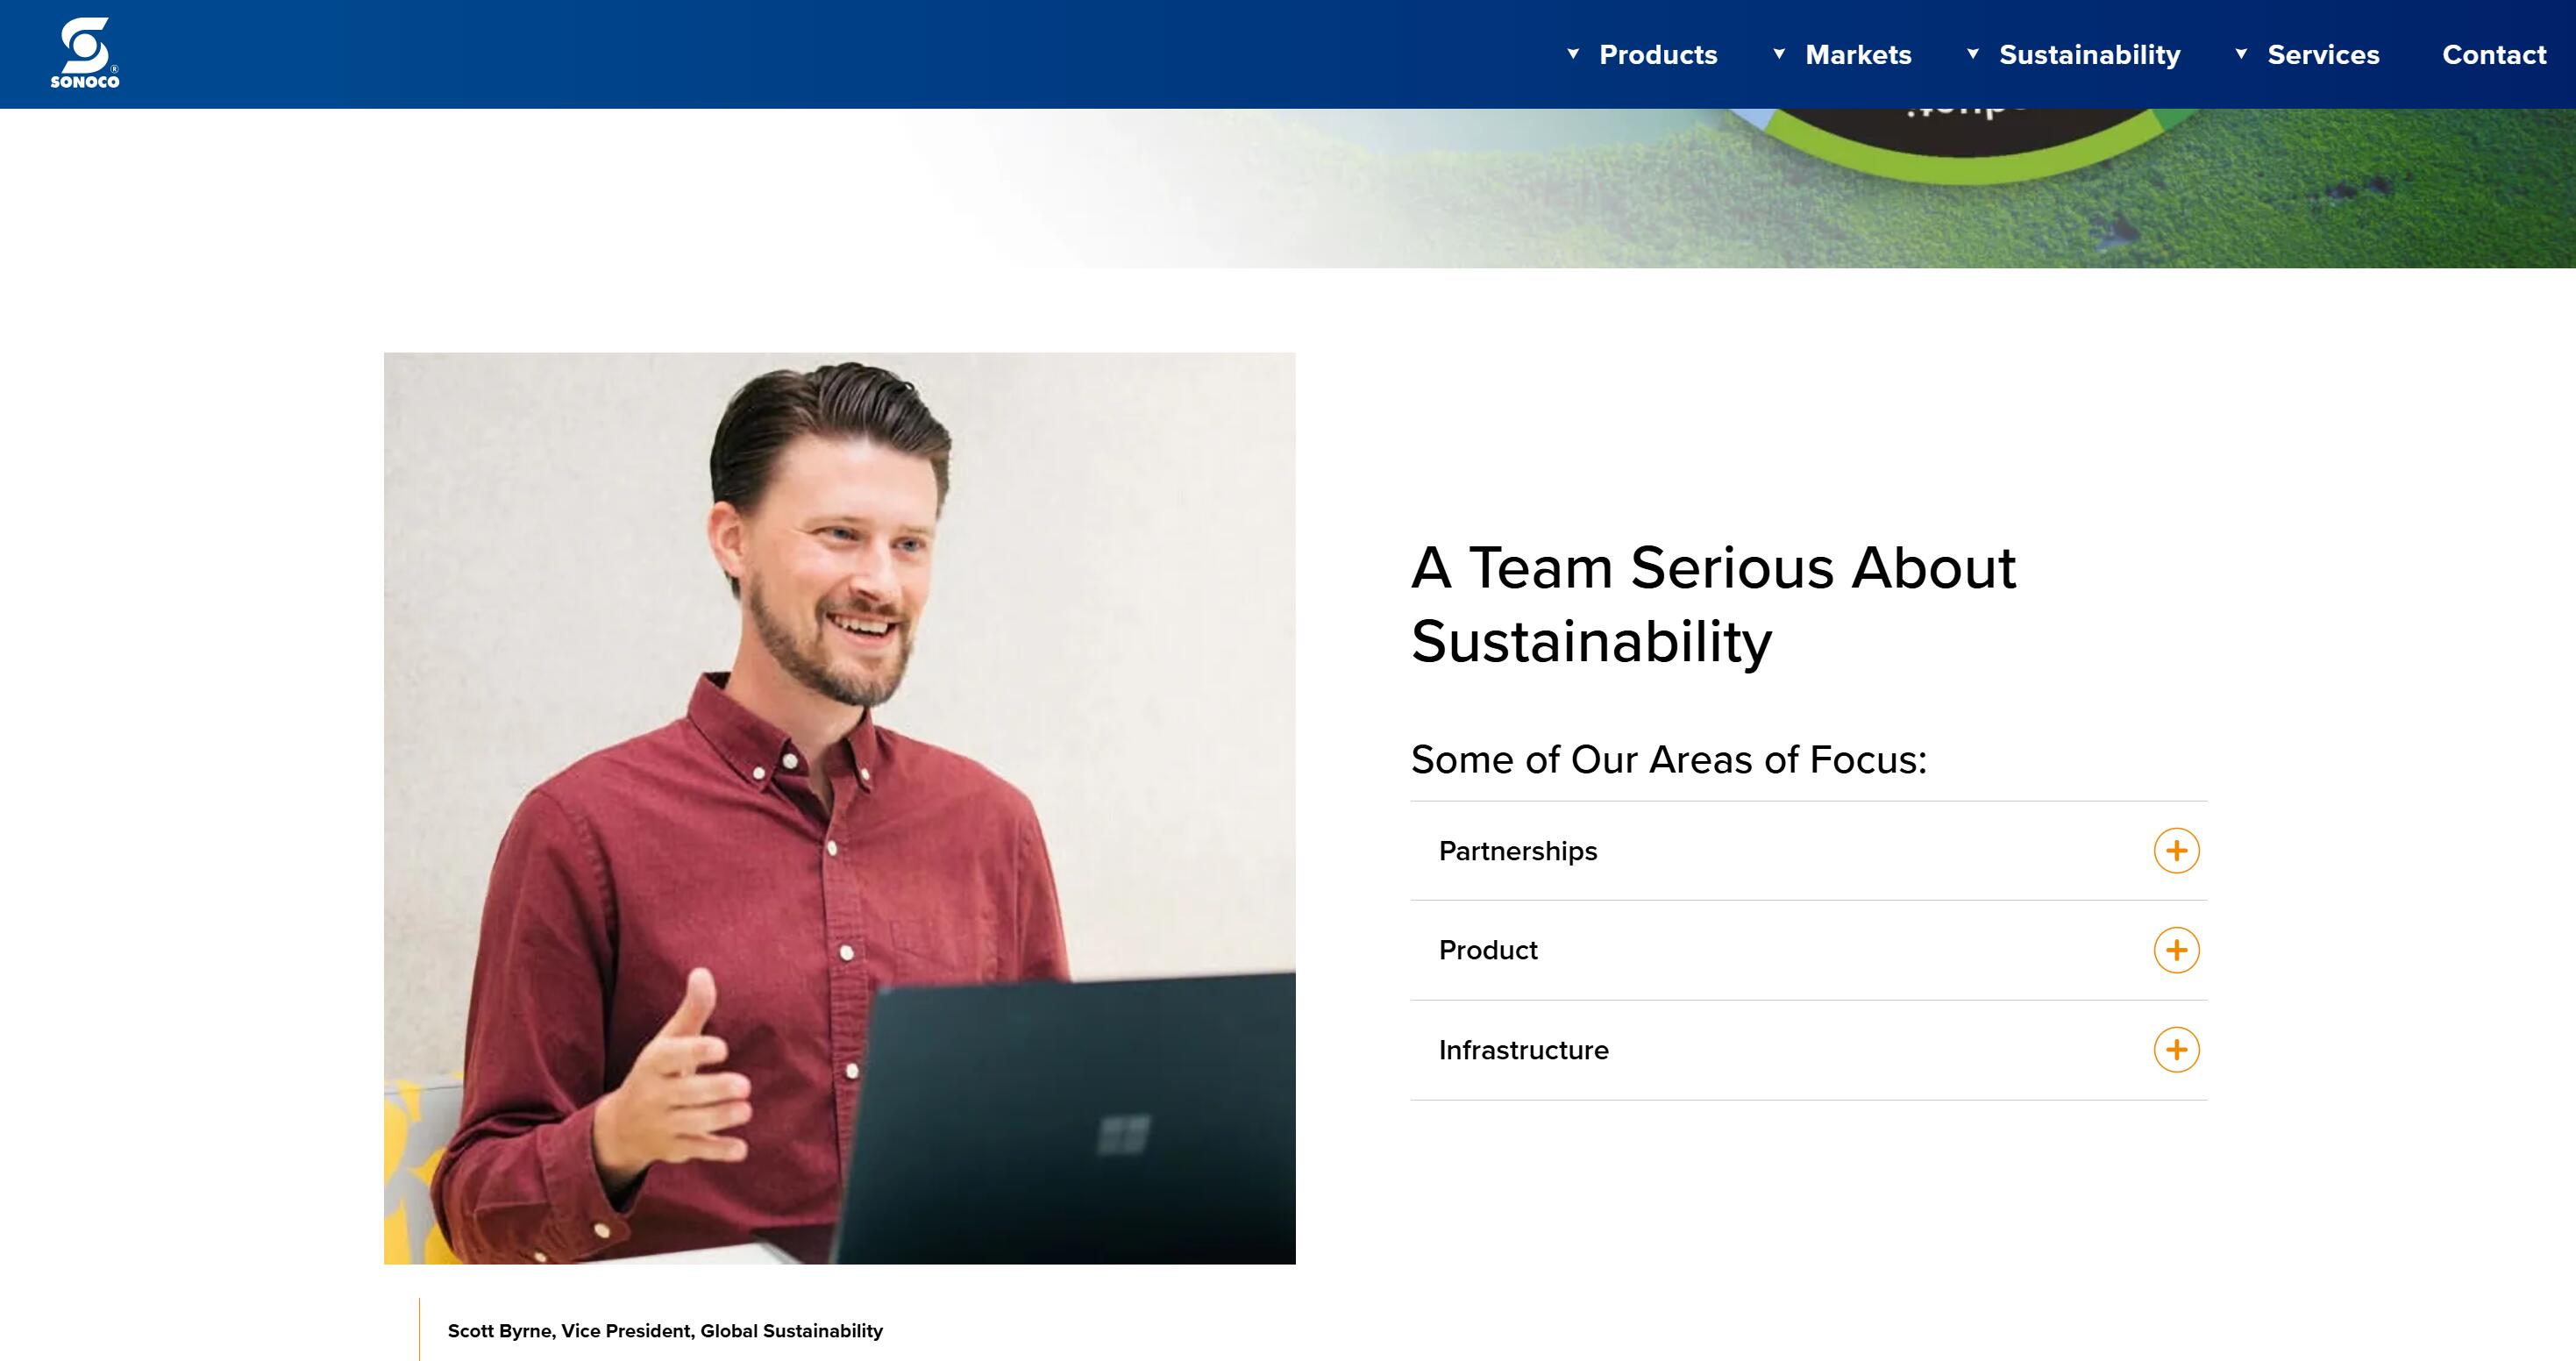Open the Services menu
This screenshot has height=1361, width=2576.
(2323, 55)
